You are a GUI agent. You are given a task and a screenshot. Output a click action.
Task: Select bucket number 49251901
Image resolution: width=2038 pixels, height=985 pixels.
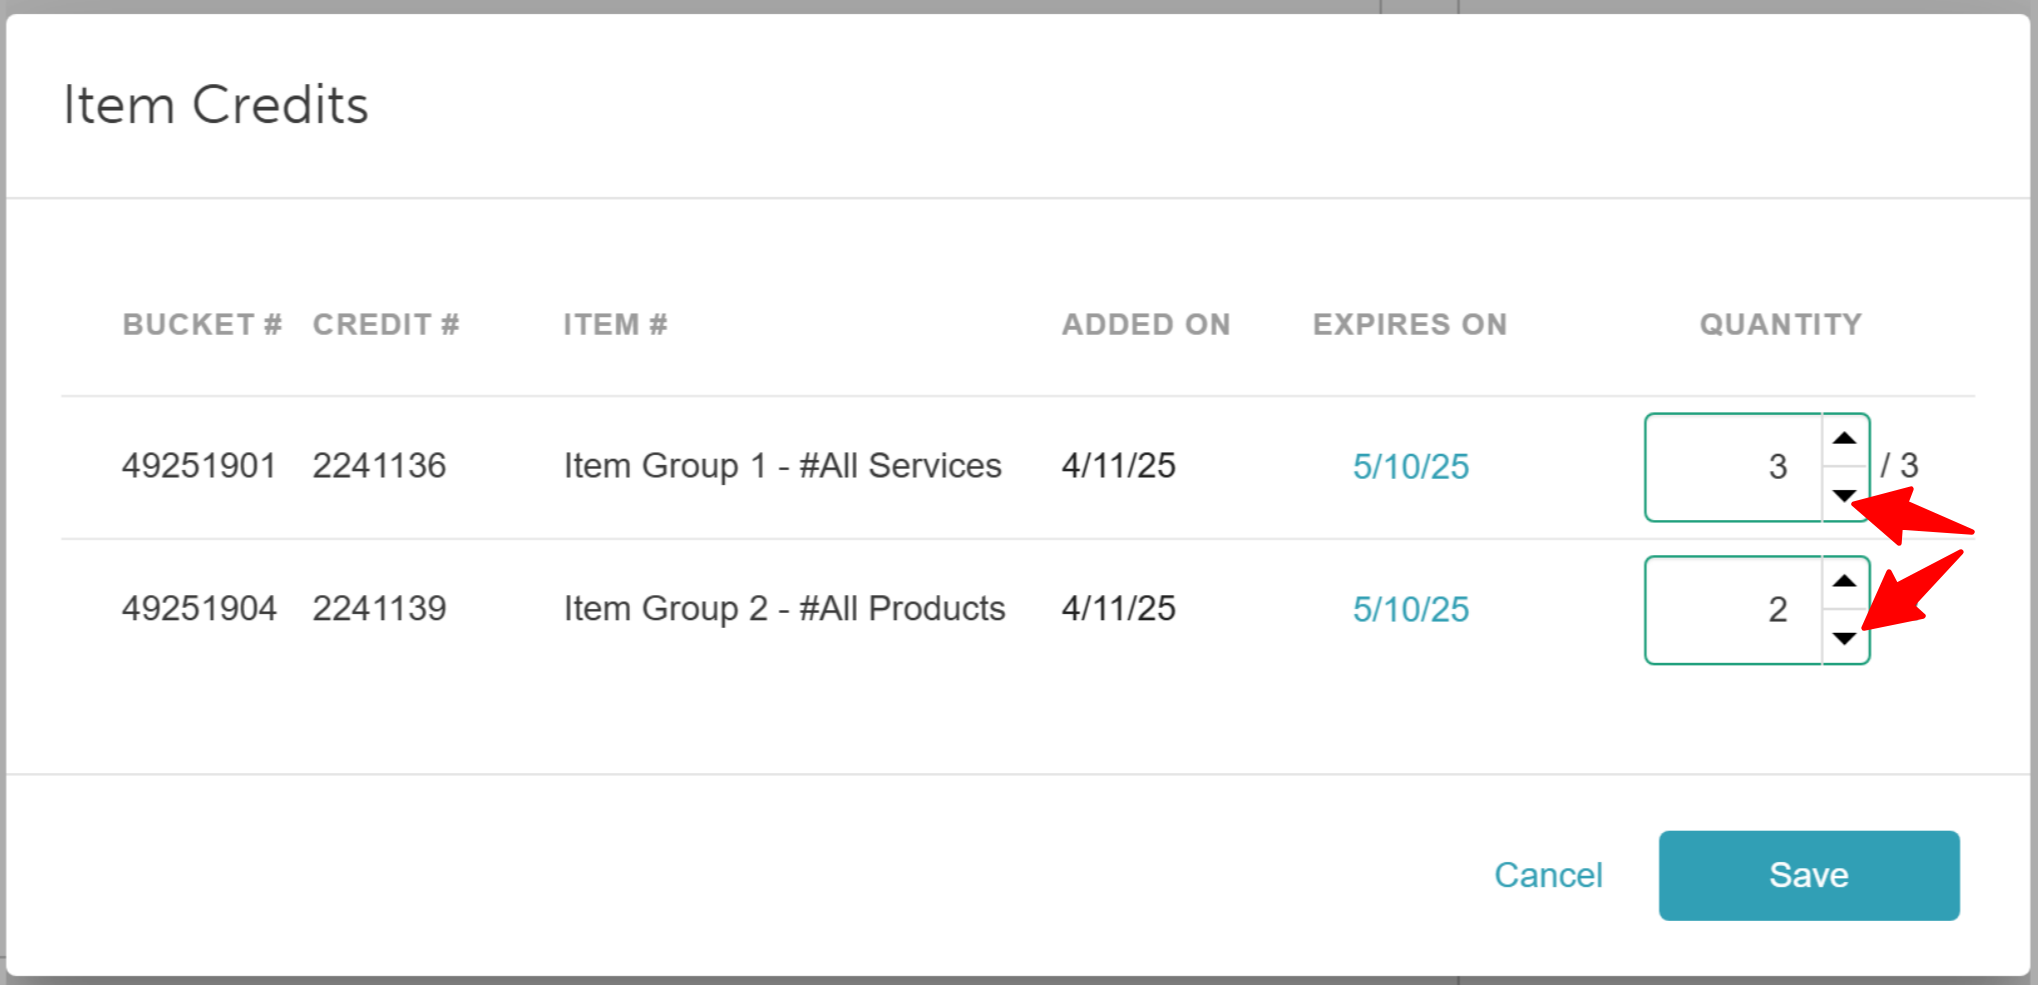tap(199, 466)
